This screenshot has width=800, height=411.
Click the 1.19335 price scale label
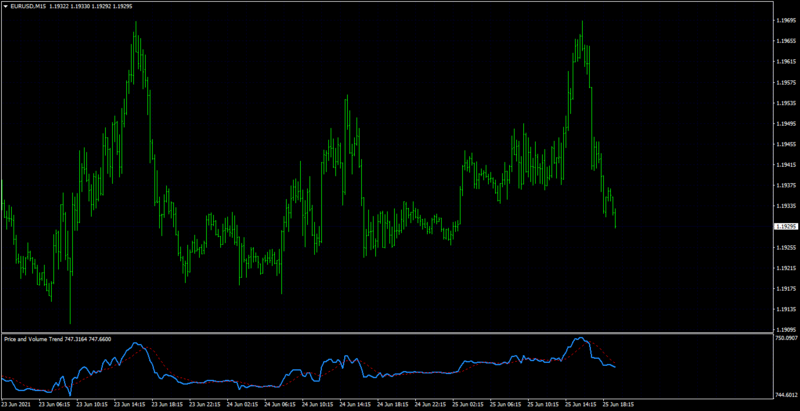tap(786, 206)
